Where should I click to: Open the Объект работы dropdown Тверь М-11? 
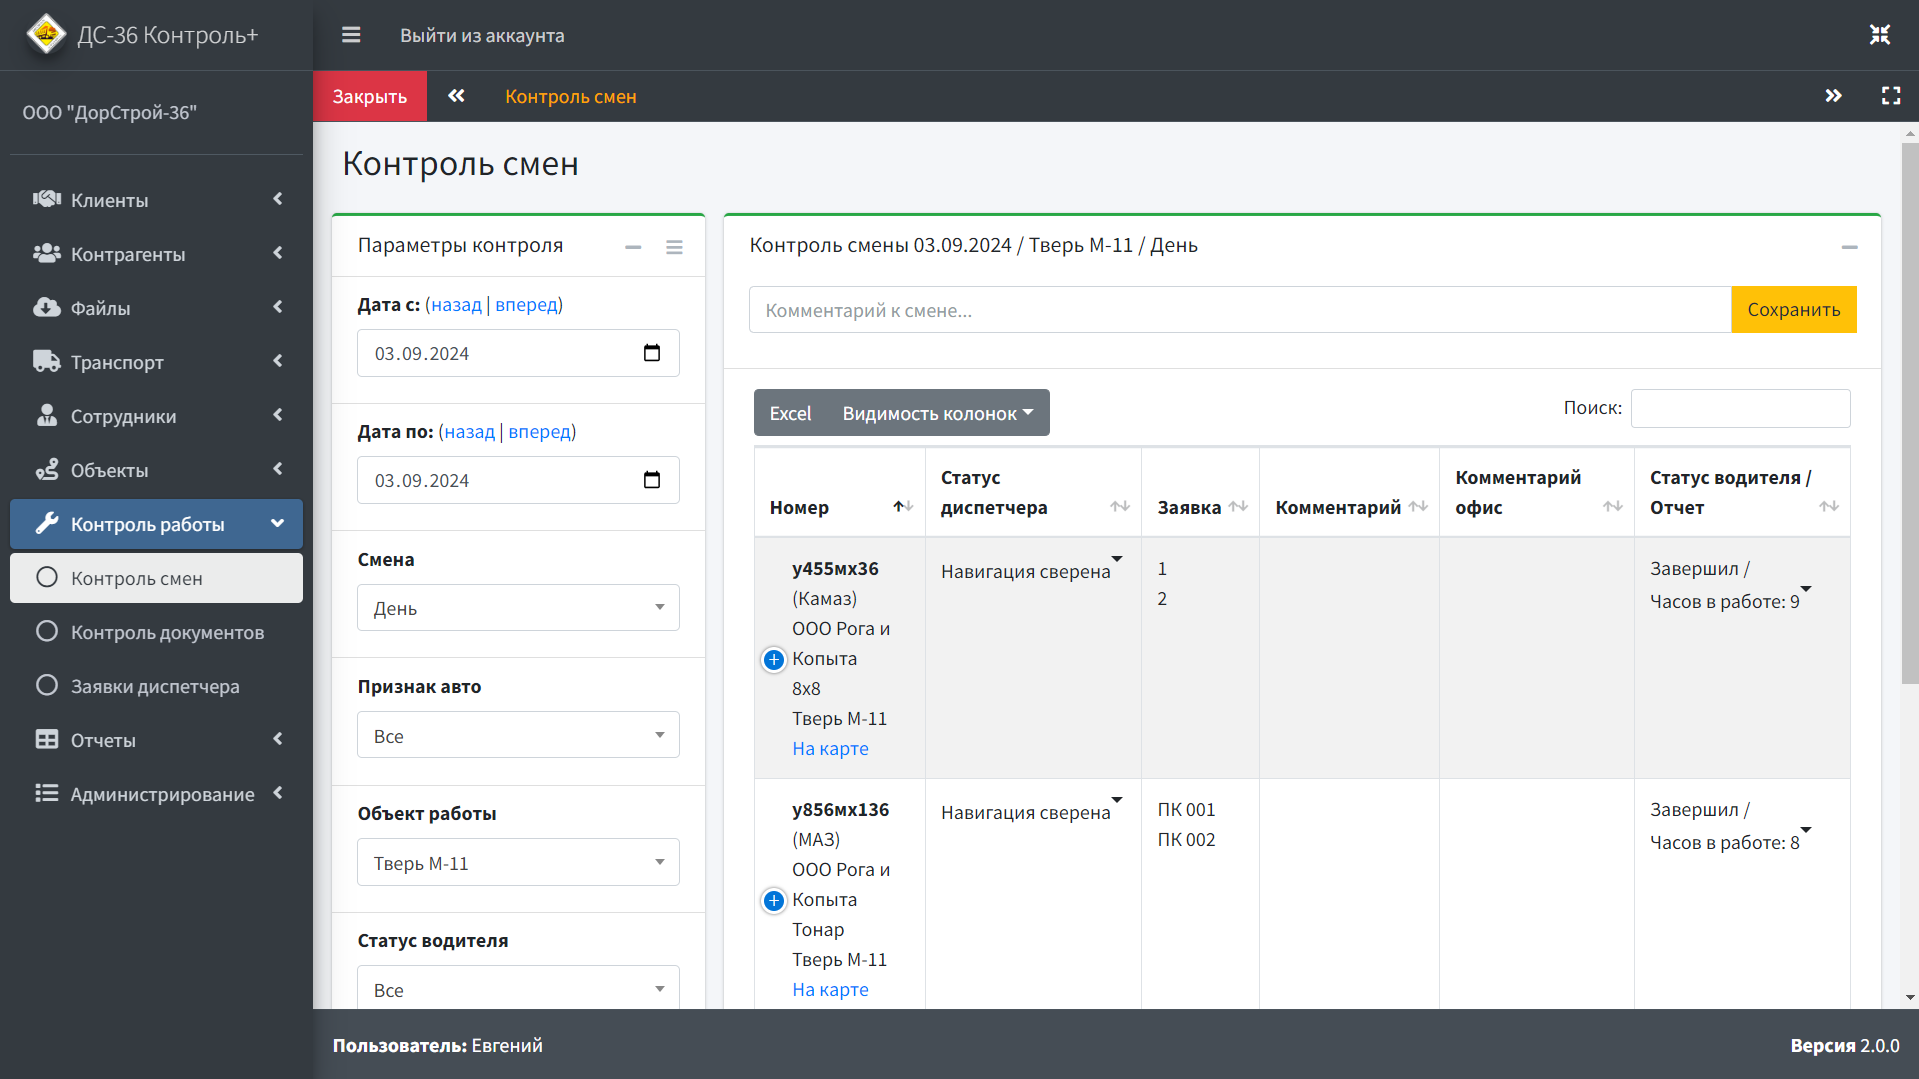click(518, 862)
